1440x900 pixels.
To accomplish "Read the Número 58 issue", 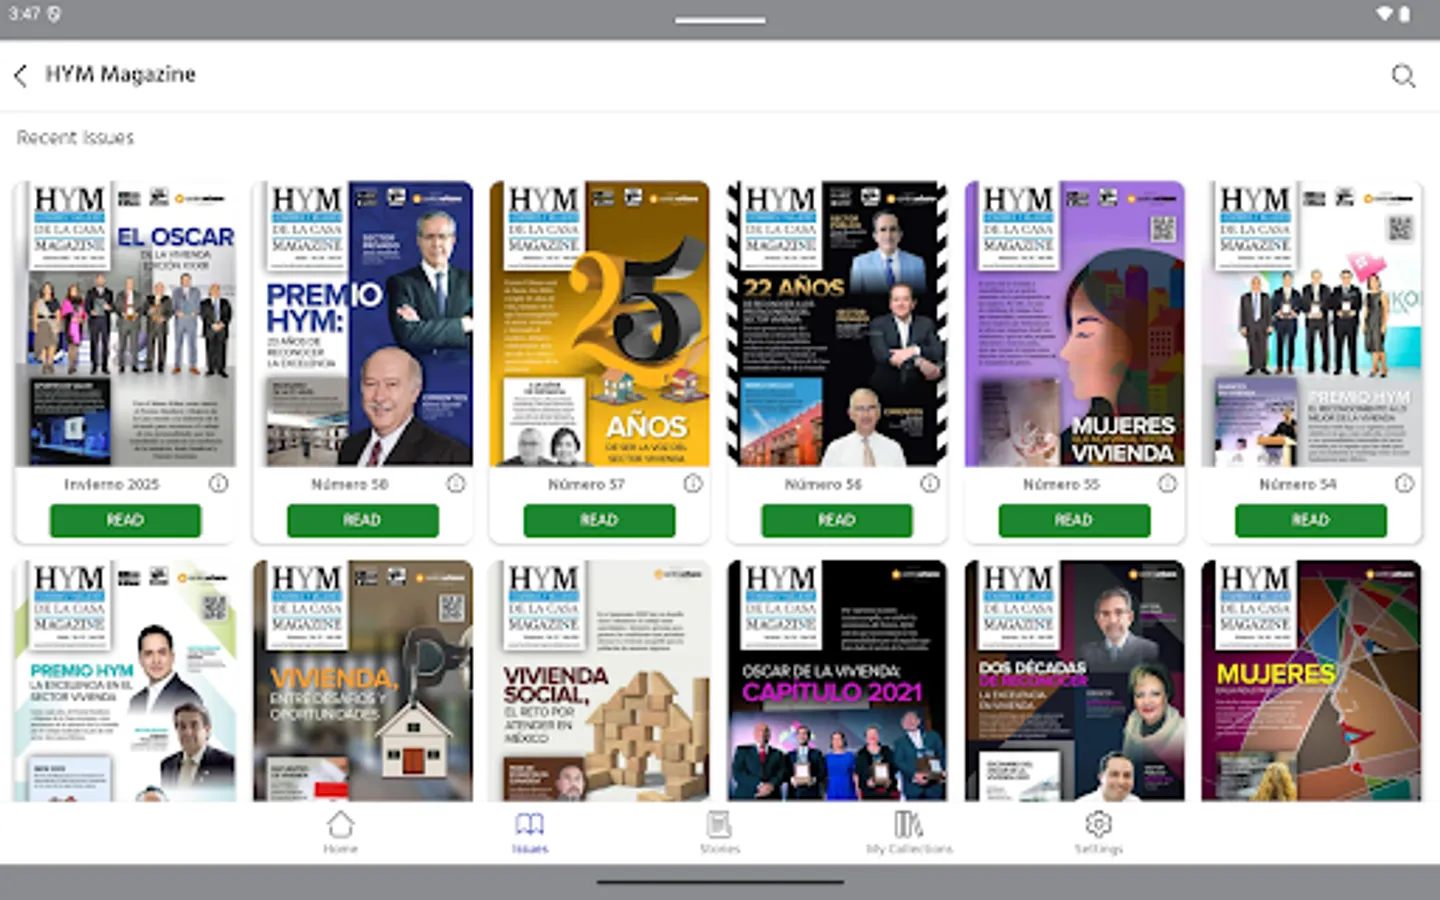I will coord(362,520).
